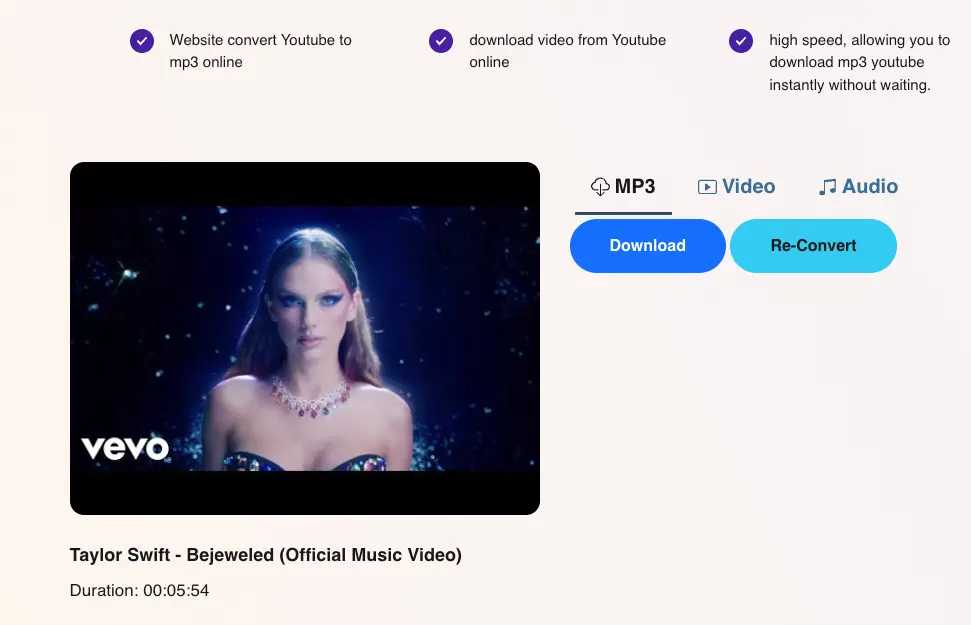Click the underline indicator beneath the MP3 tab

623,213
